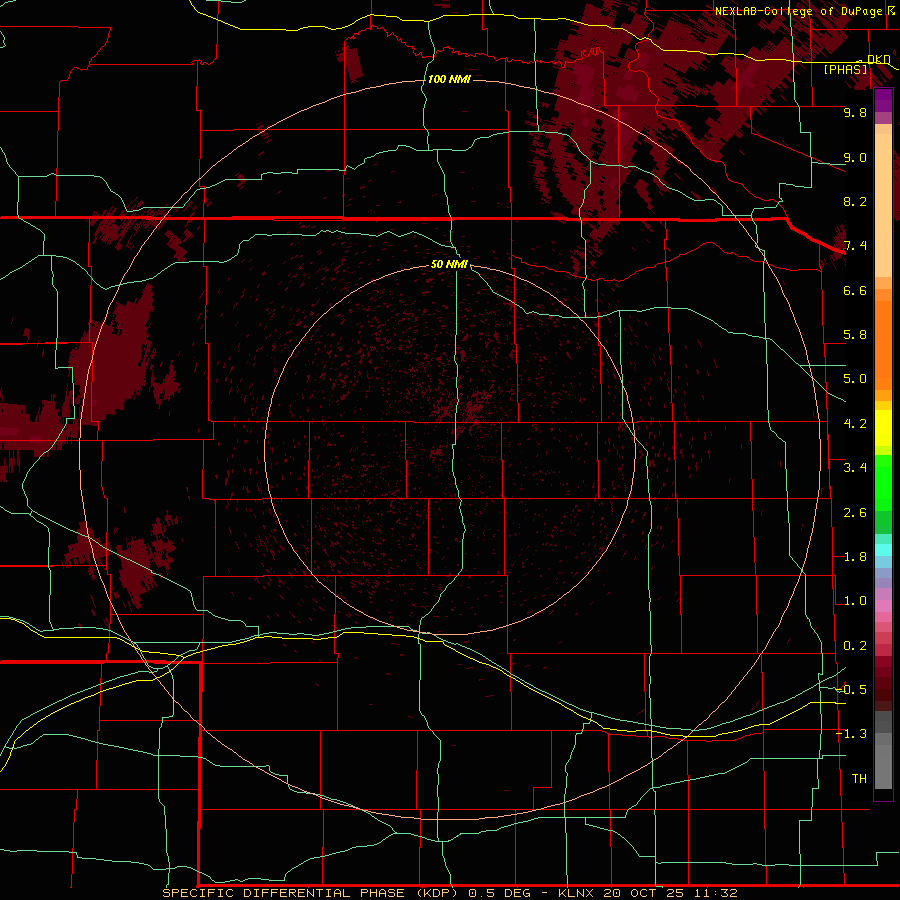Click the 4.2 value on the color scale
This screenshot has height=900, width=900.
855,424
